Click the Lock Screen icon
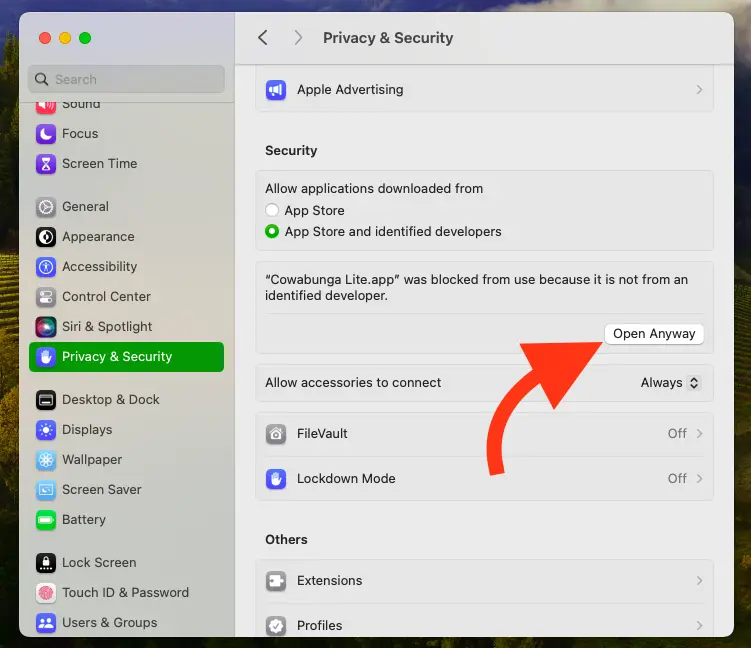The width and height of the screenshot is (751, 648). [x=46, y=563]
